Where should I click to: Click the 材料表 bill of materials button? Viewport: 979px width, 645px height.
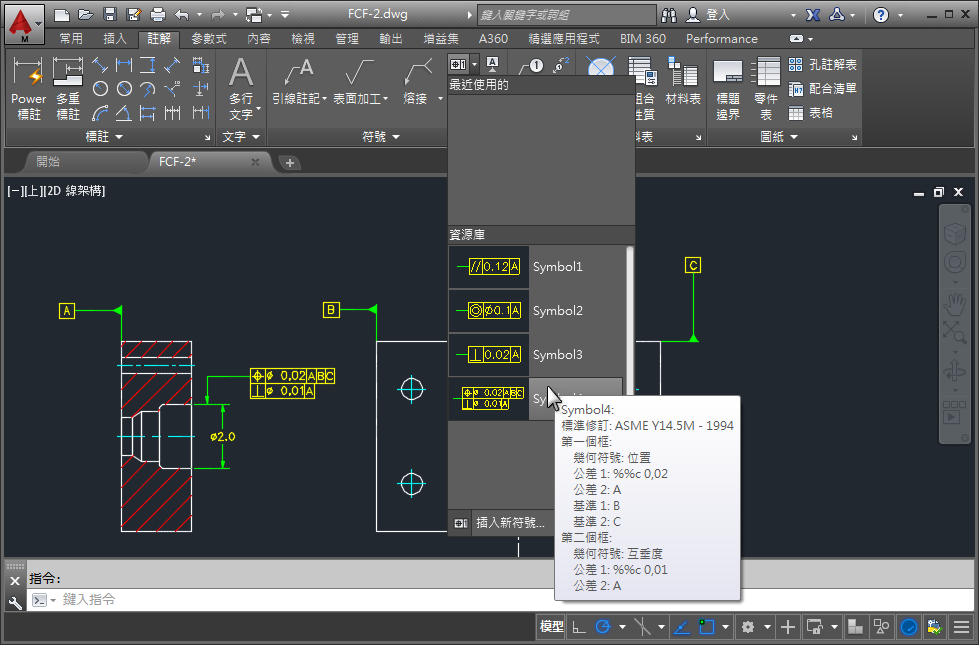682,81
